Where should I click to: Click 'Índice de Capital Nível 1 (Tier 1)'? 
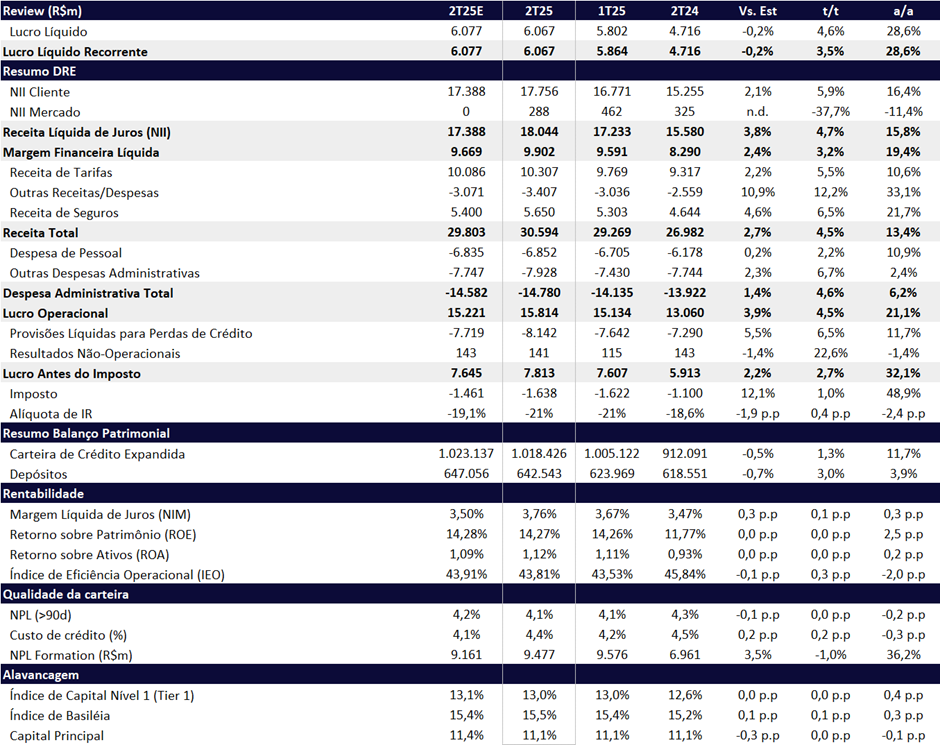coord(102,695)
